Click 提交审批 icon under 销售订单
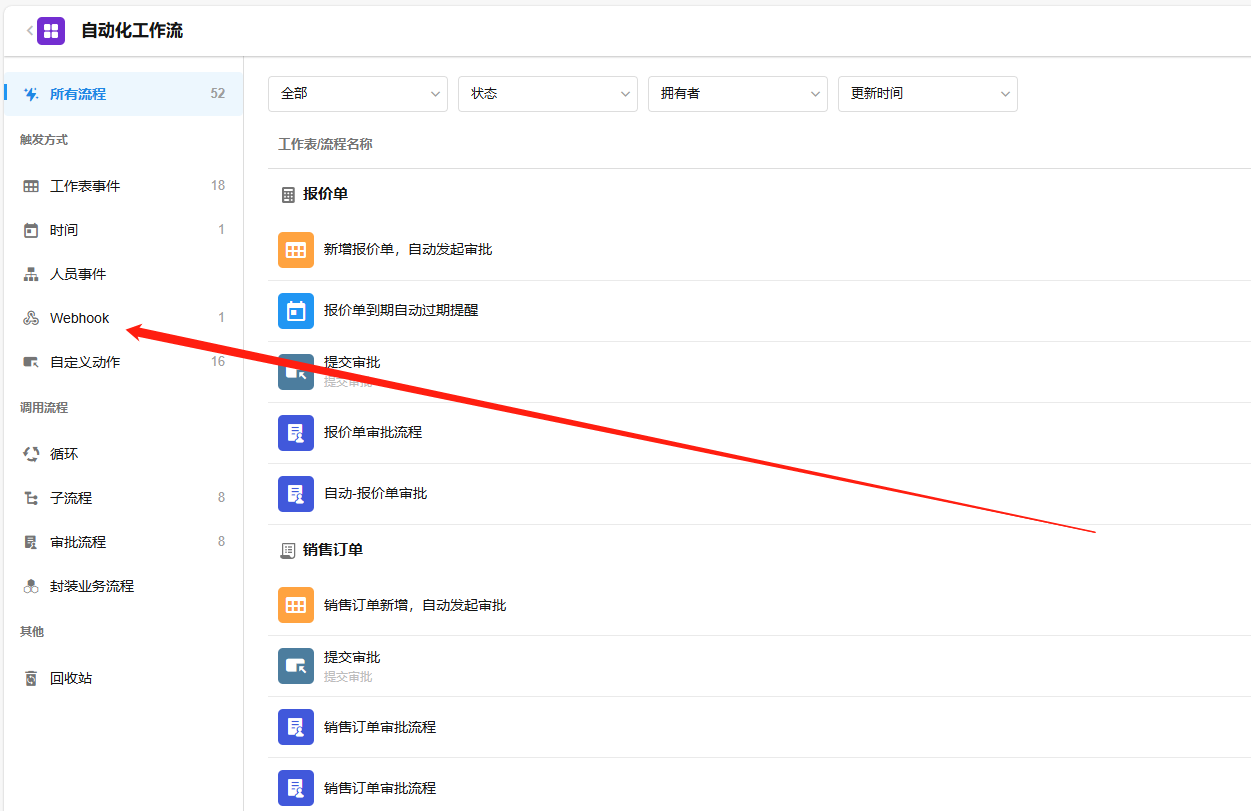Image resolution: width=1251 pixels, height=811 pixels. click(x=295, y=666)
